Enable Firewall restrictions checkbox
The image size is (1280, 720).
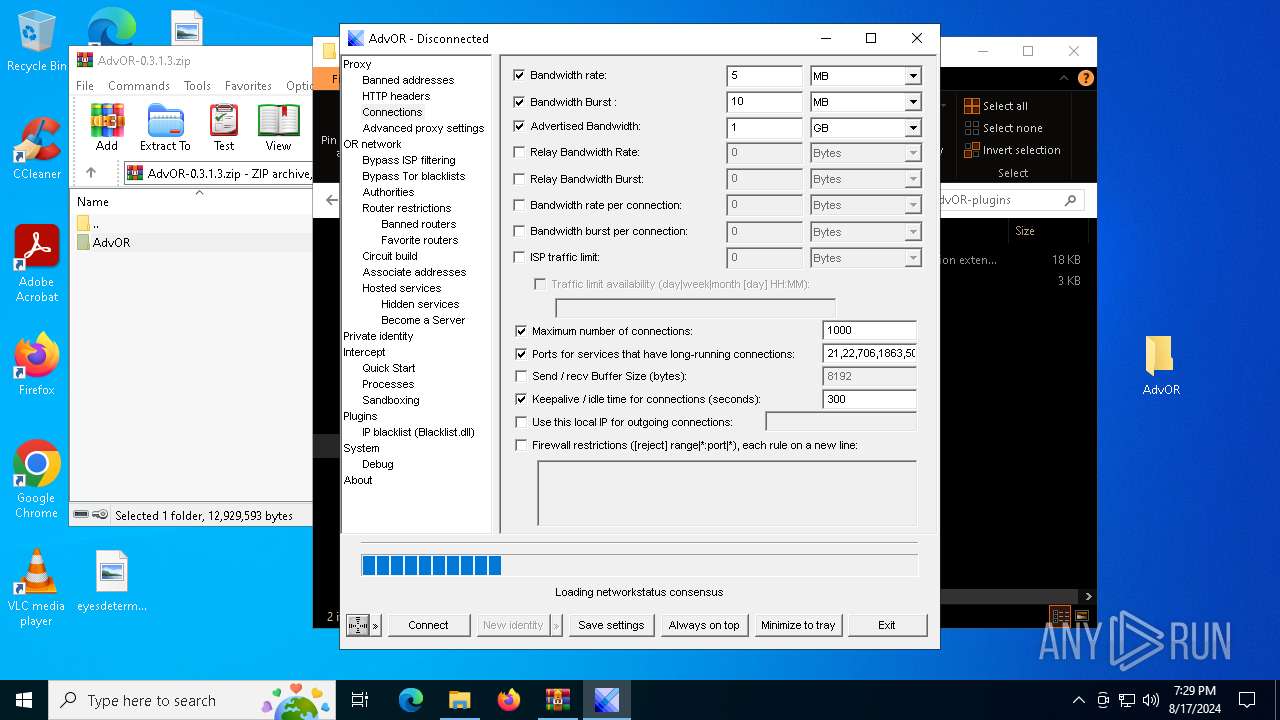(x=521, y=445)
